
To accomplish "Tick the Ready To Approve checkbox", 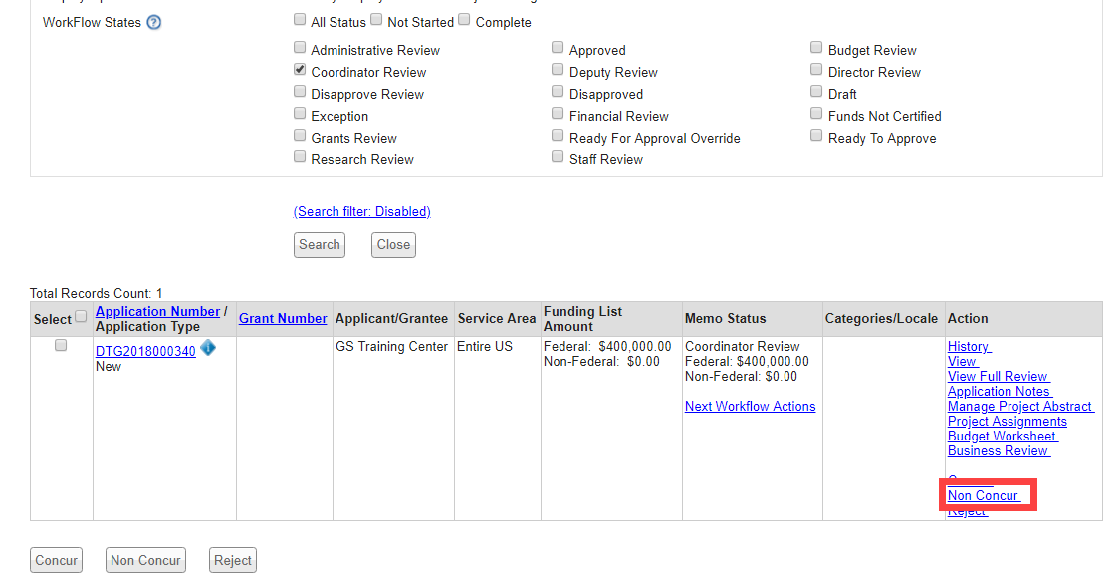I will tap(817, 136).
